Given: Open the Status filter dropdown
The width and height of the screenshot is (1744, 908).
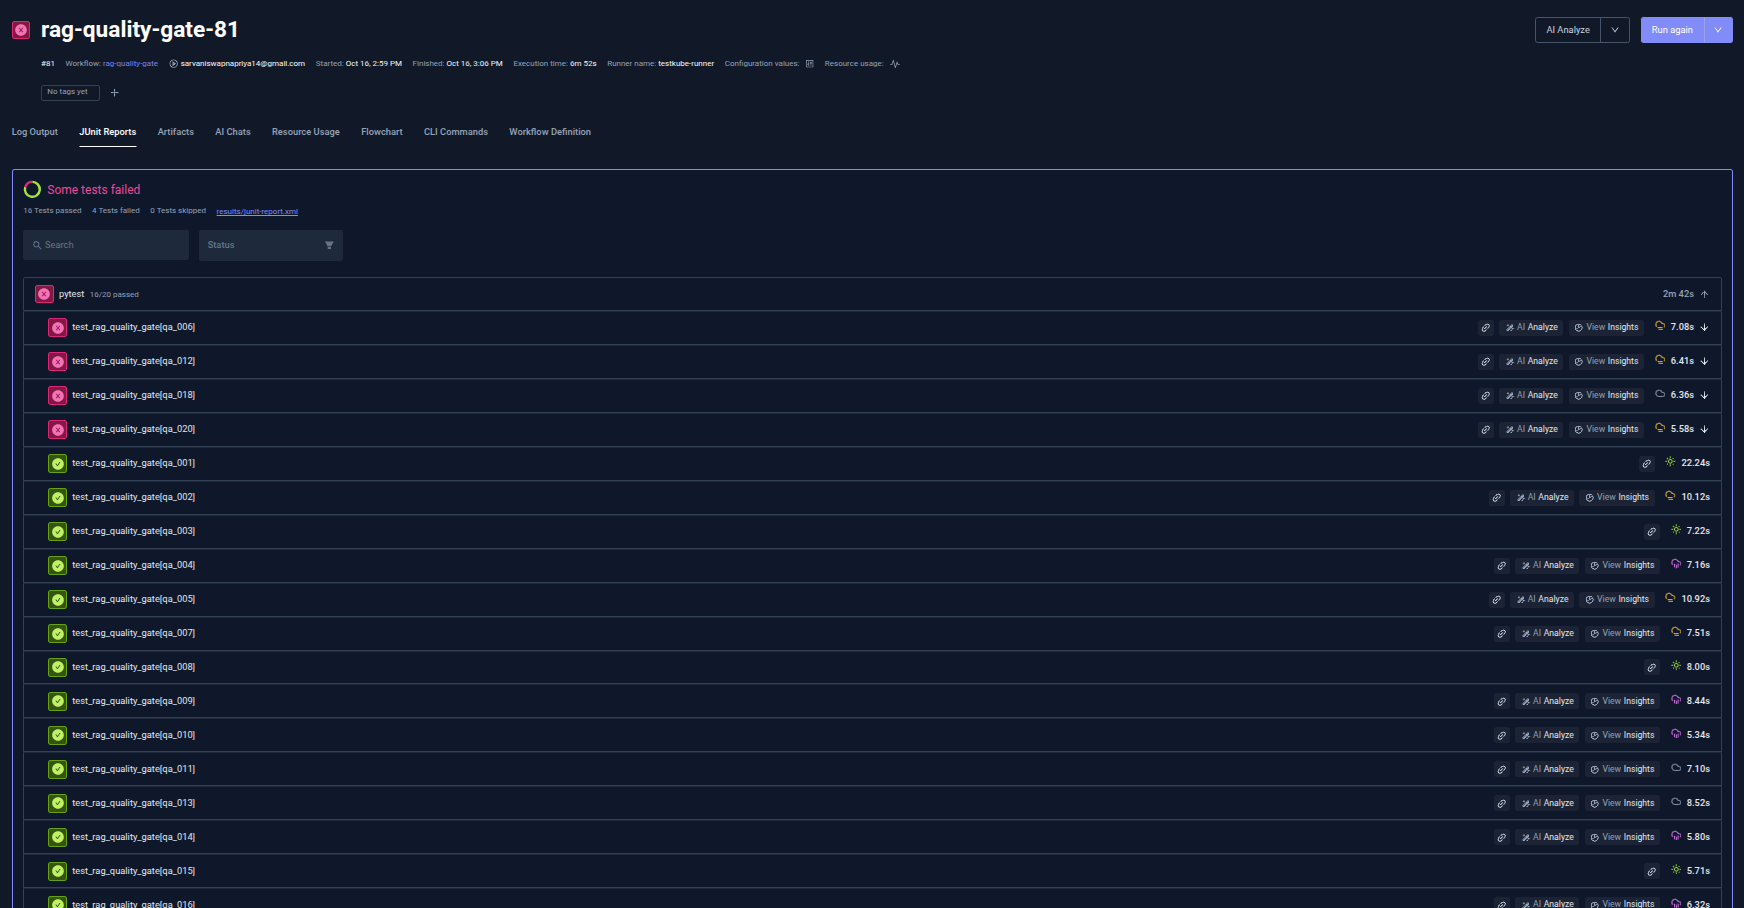Looking at the screenshot, I should point(271,245).
